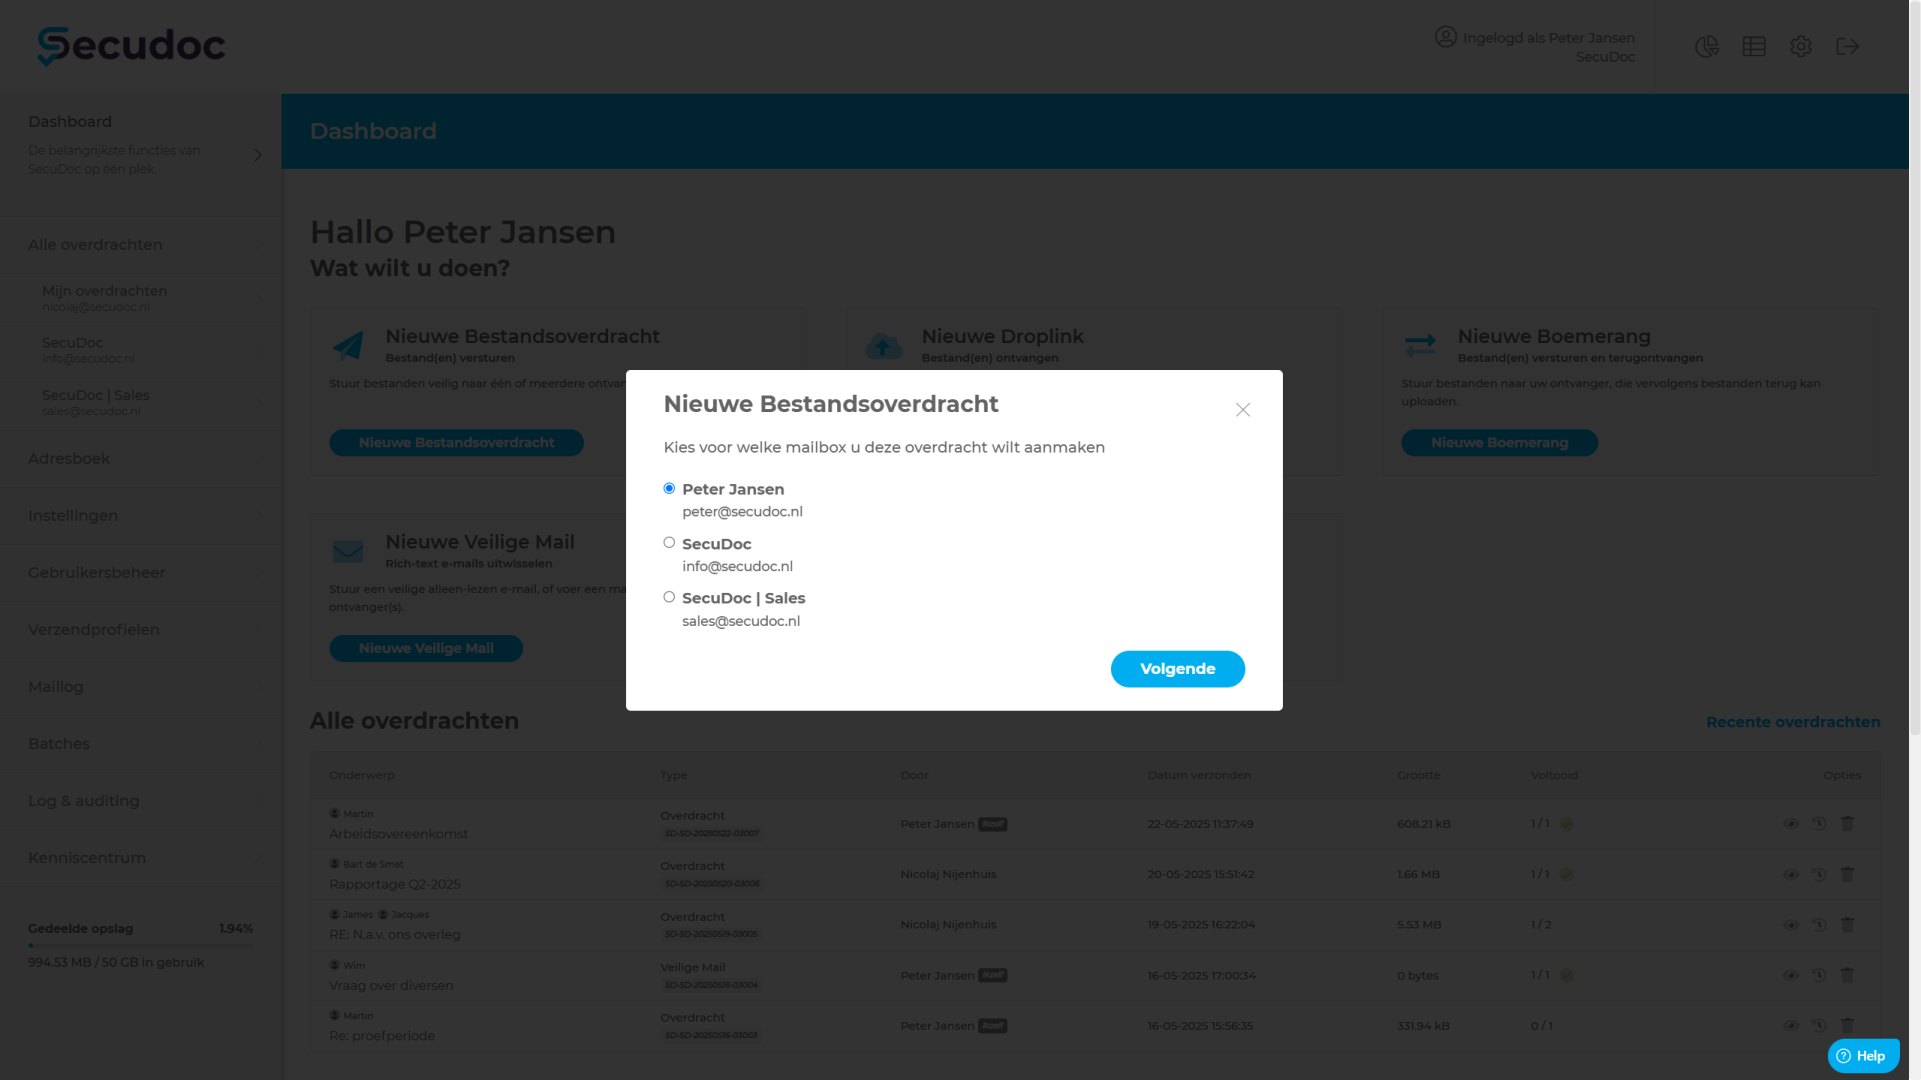Open history for Arbeidsovereenkomst row
The width and height of the screenshot is (1921, 1080).
(1819, 824)
